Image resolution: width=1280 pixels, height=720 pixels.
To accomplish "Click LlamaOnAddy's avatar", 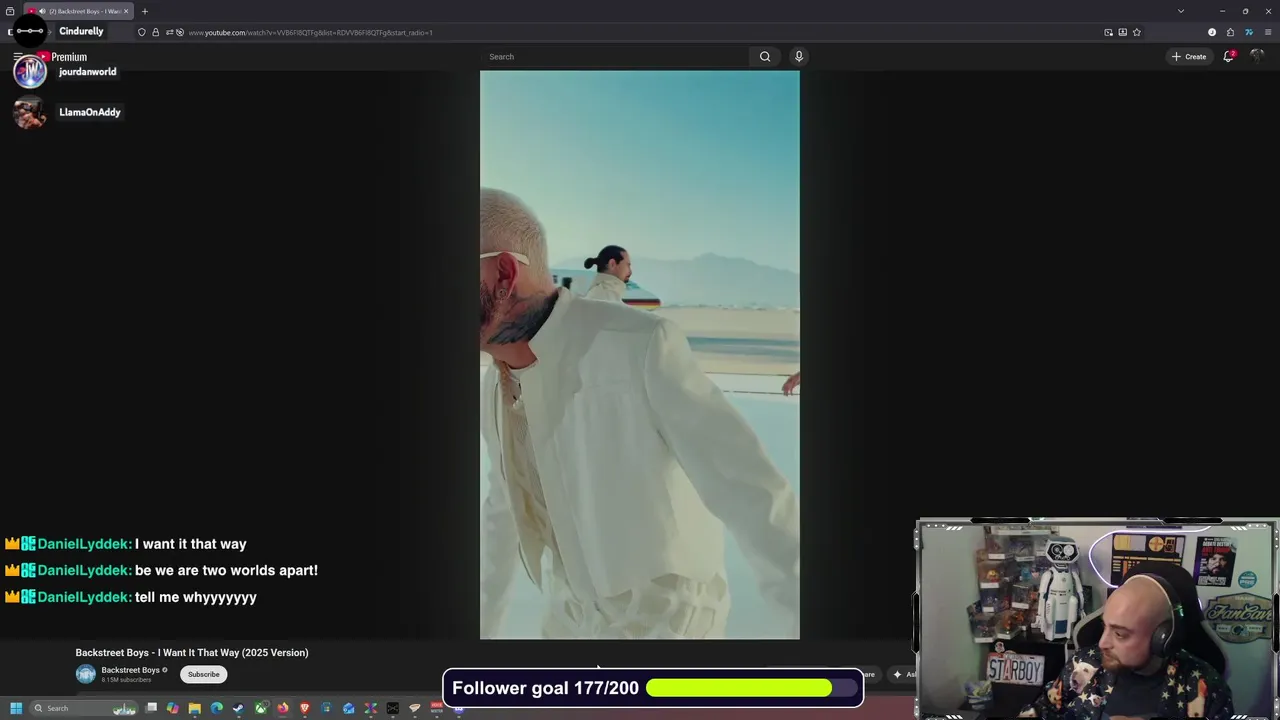I will pos(30,112).
